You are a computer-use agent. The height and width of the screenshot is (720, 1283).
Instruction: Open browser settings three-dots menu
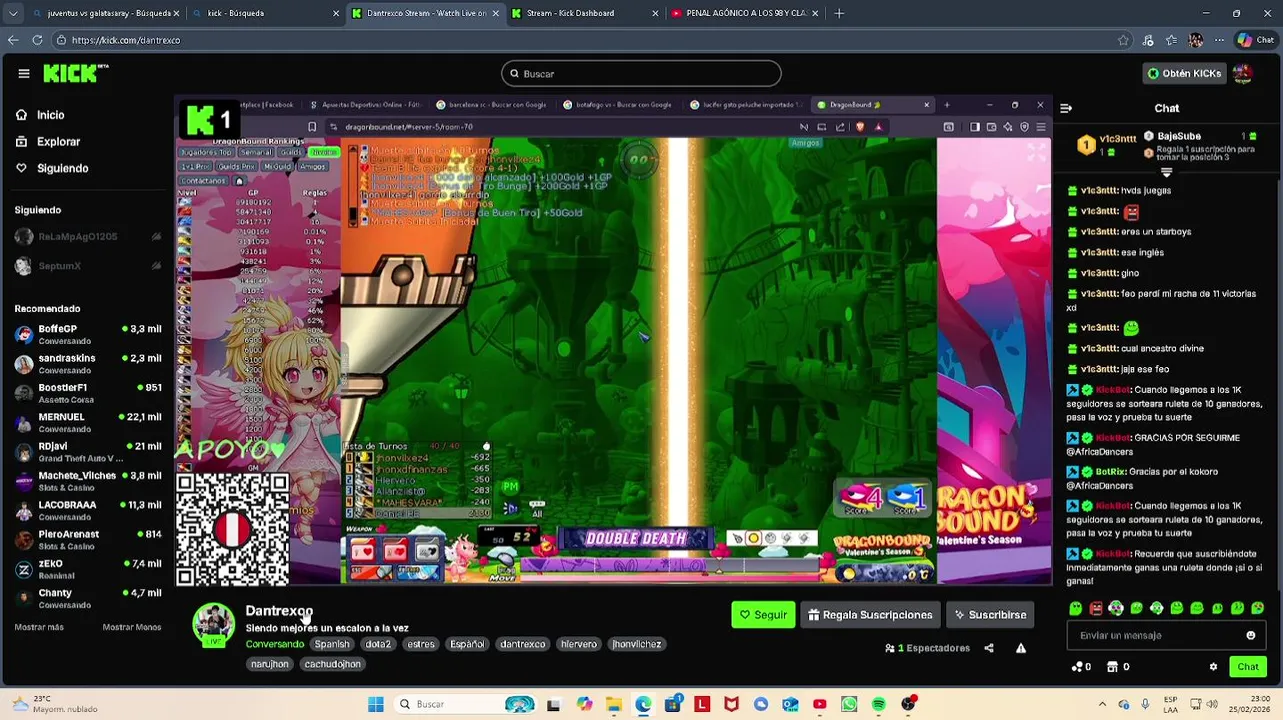(x=1219, y=40)
